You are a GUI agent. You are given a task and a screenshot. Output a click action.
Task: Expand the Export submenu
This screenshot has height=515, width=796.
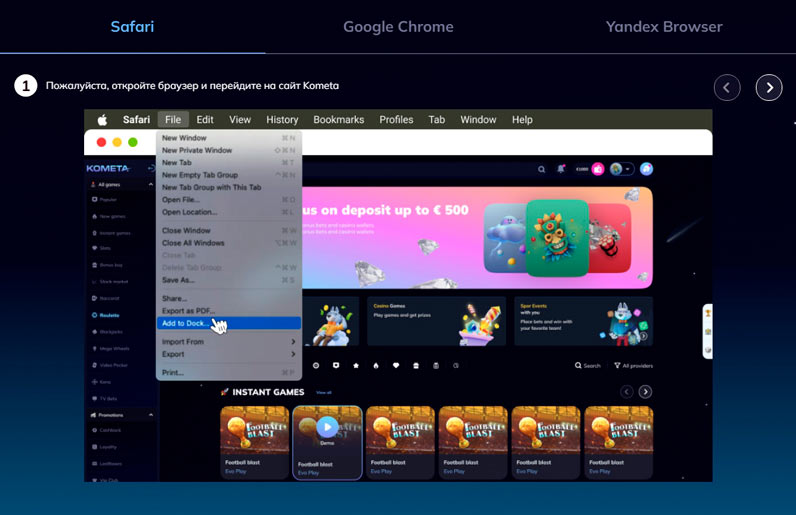coord(228,354)
